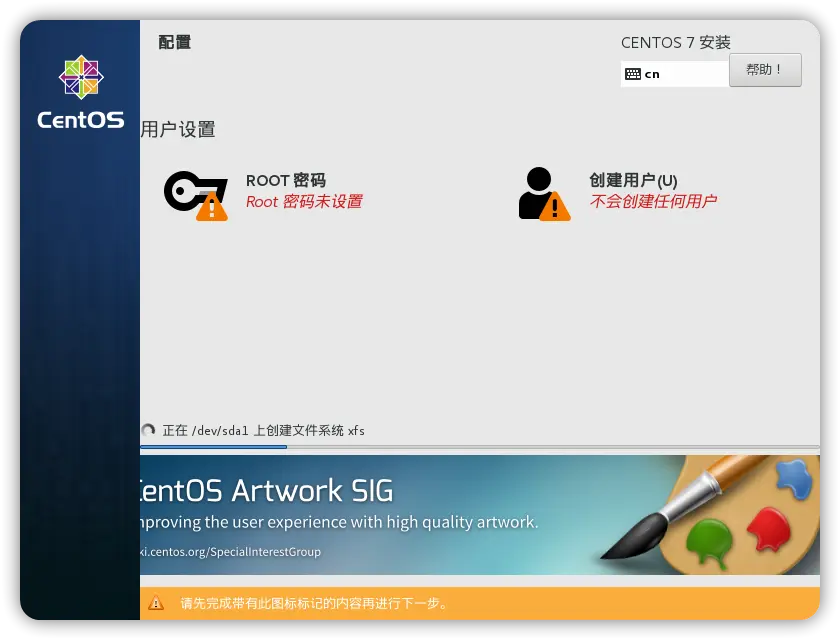Click the '不会创建任何用户' status text
The width and height of the screenshot is (840, 640).
point(653,201)
